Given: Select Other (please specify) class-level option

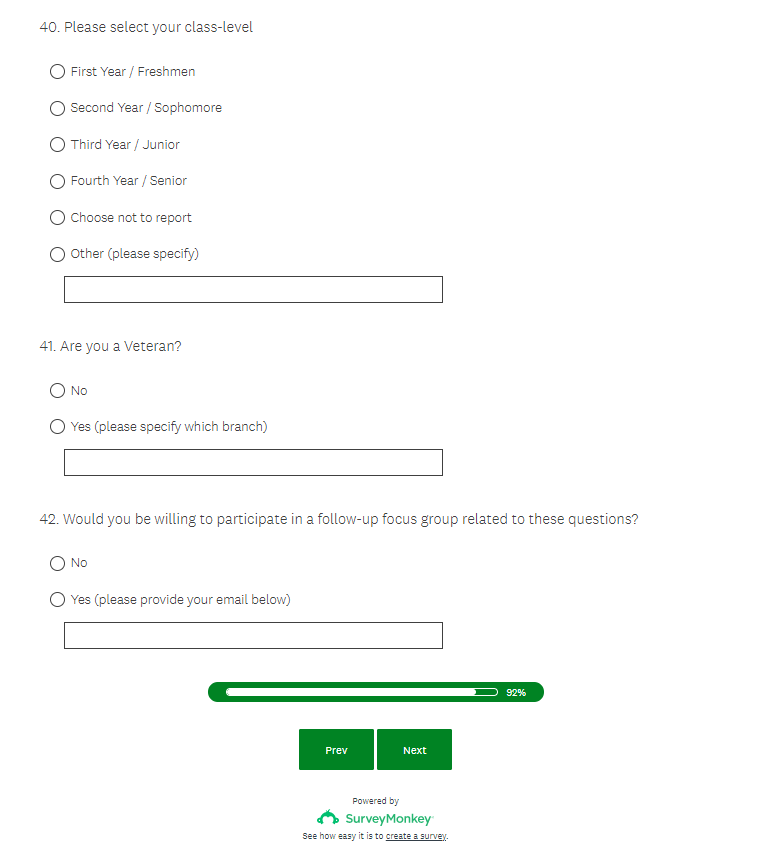Looking at the screenshot, I should coord(58,254).
